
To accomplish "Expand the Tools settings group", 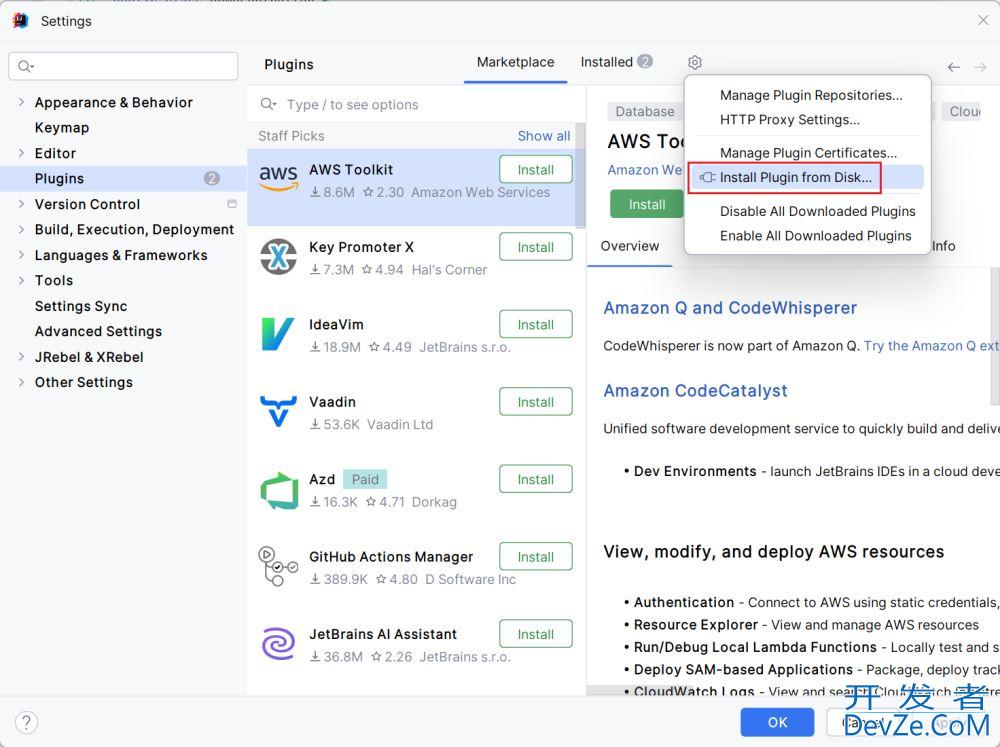I will tap(21, 280).
